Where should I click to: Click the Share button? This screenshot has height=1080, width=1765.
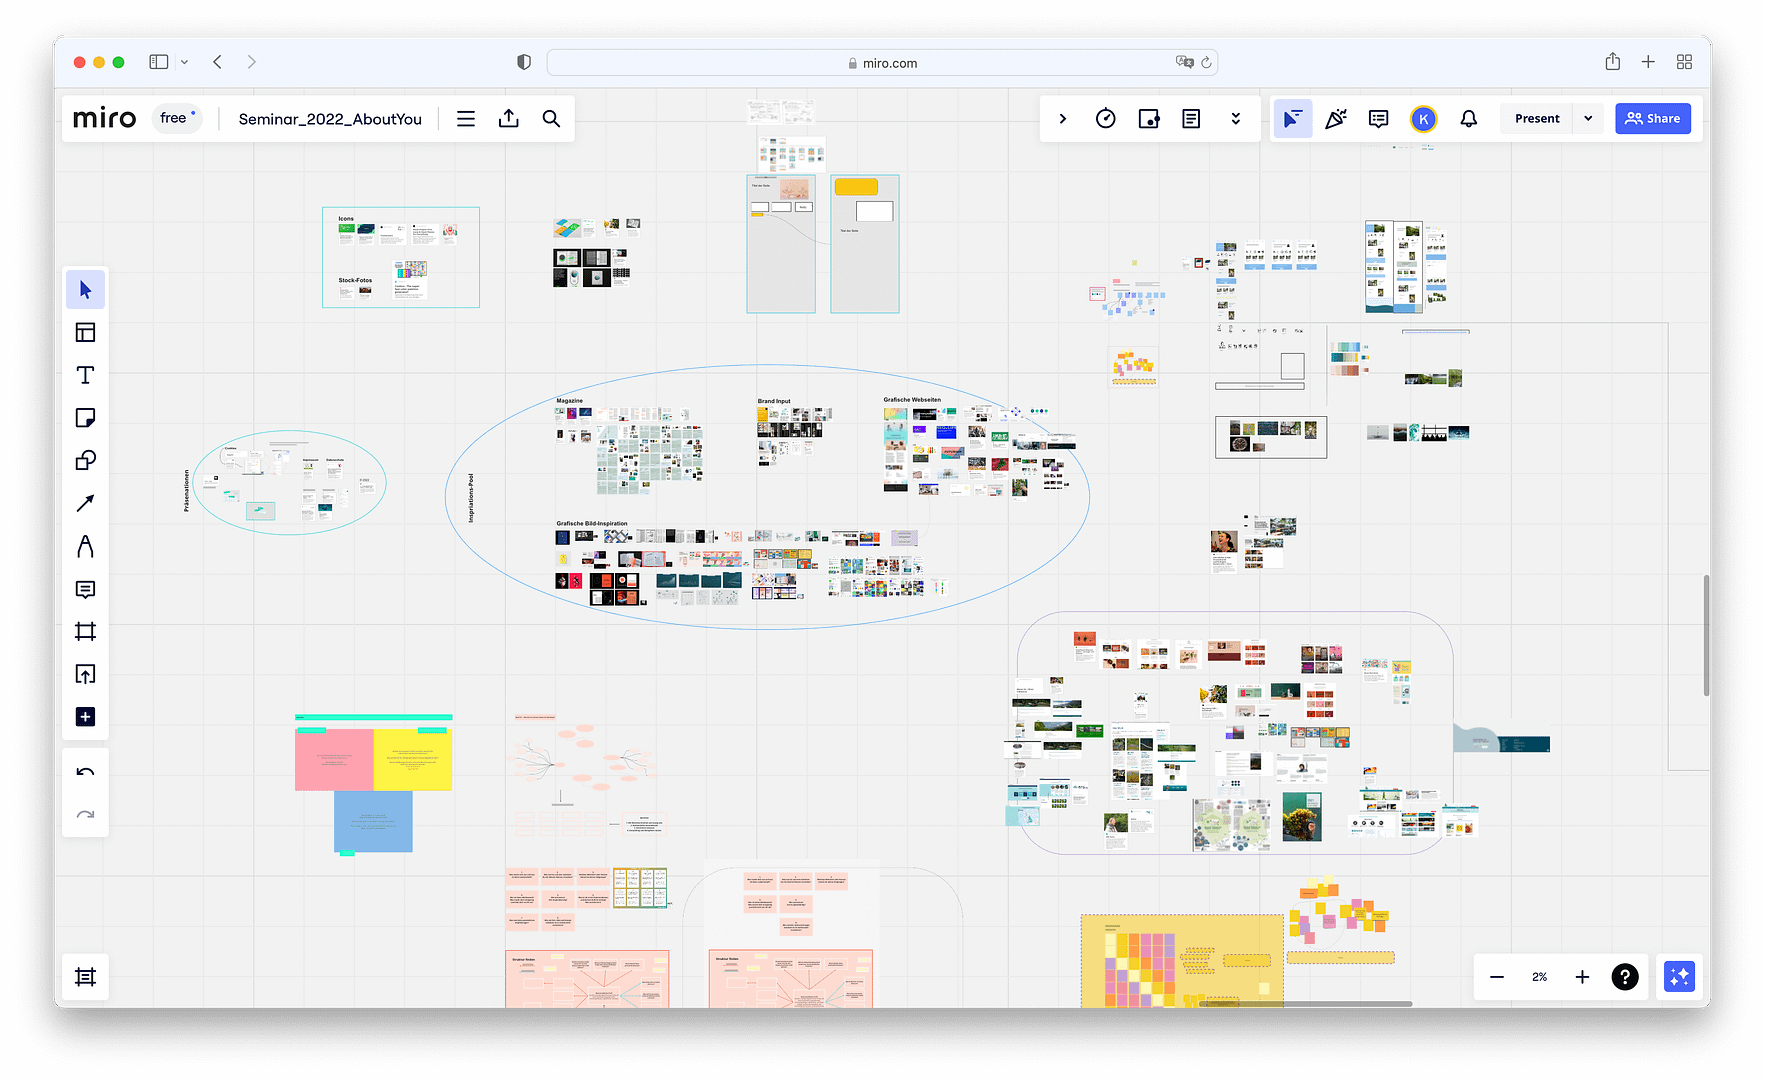[1652, 118]
